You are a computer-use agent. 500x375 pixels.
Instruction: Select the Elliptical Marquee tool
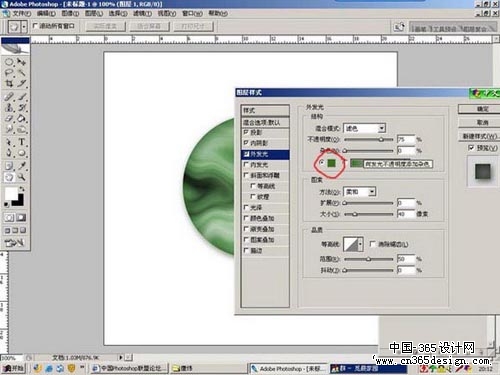(x=9, y=62)
